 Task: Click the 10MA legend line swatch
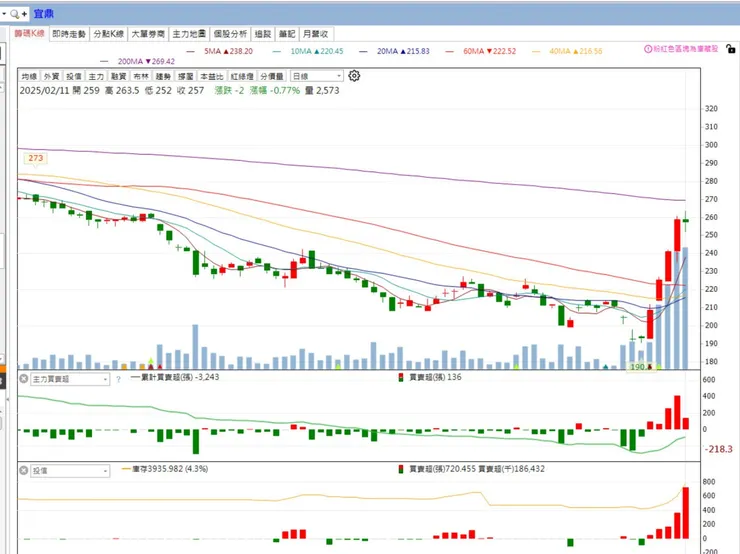point(277,51)
